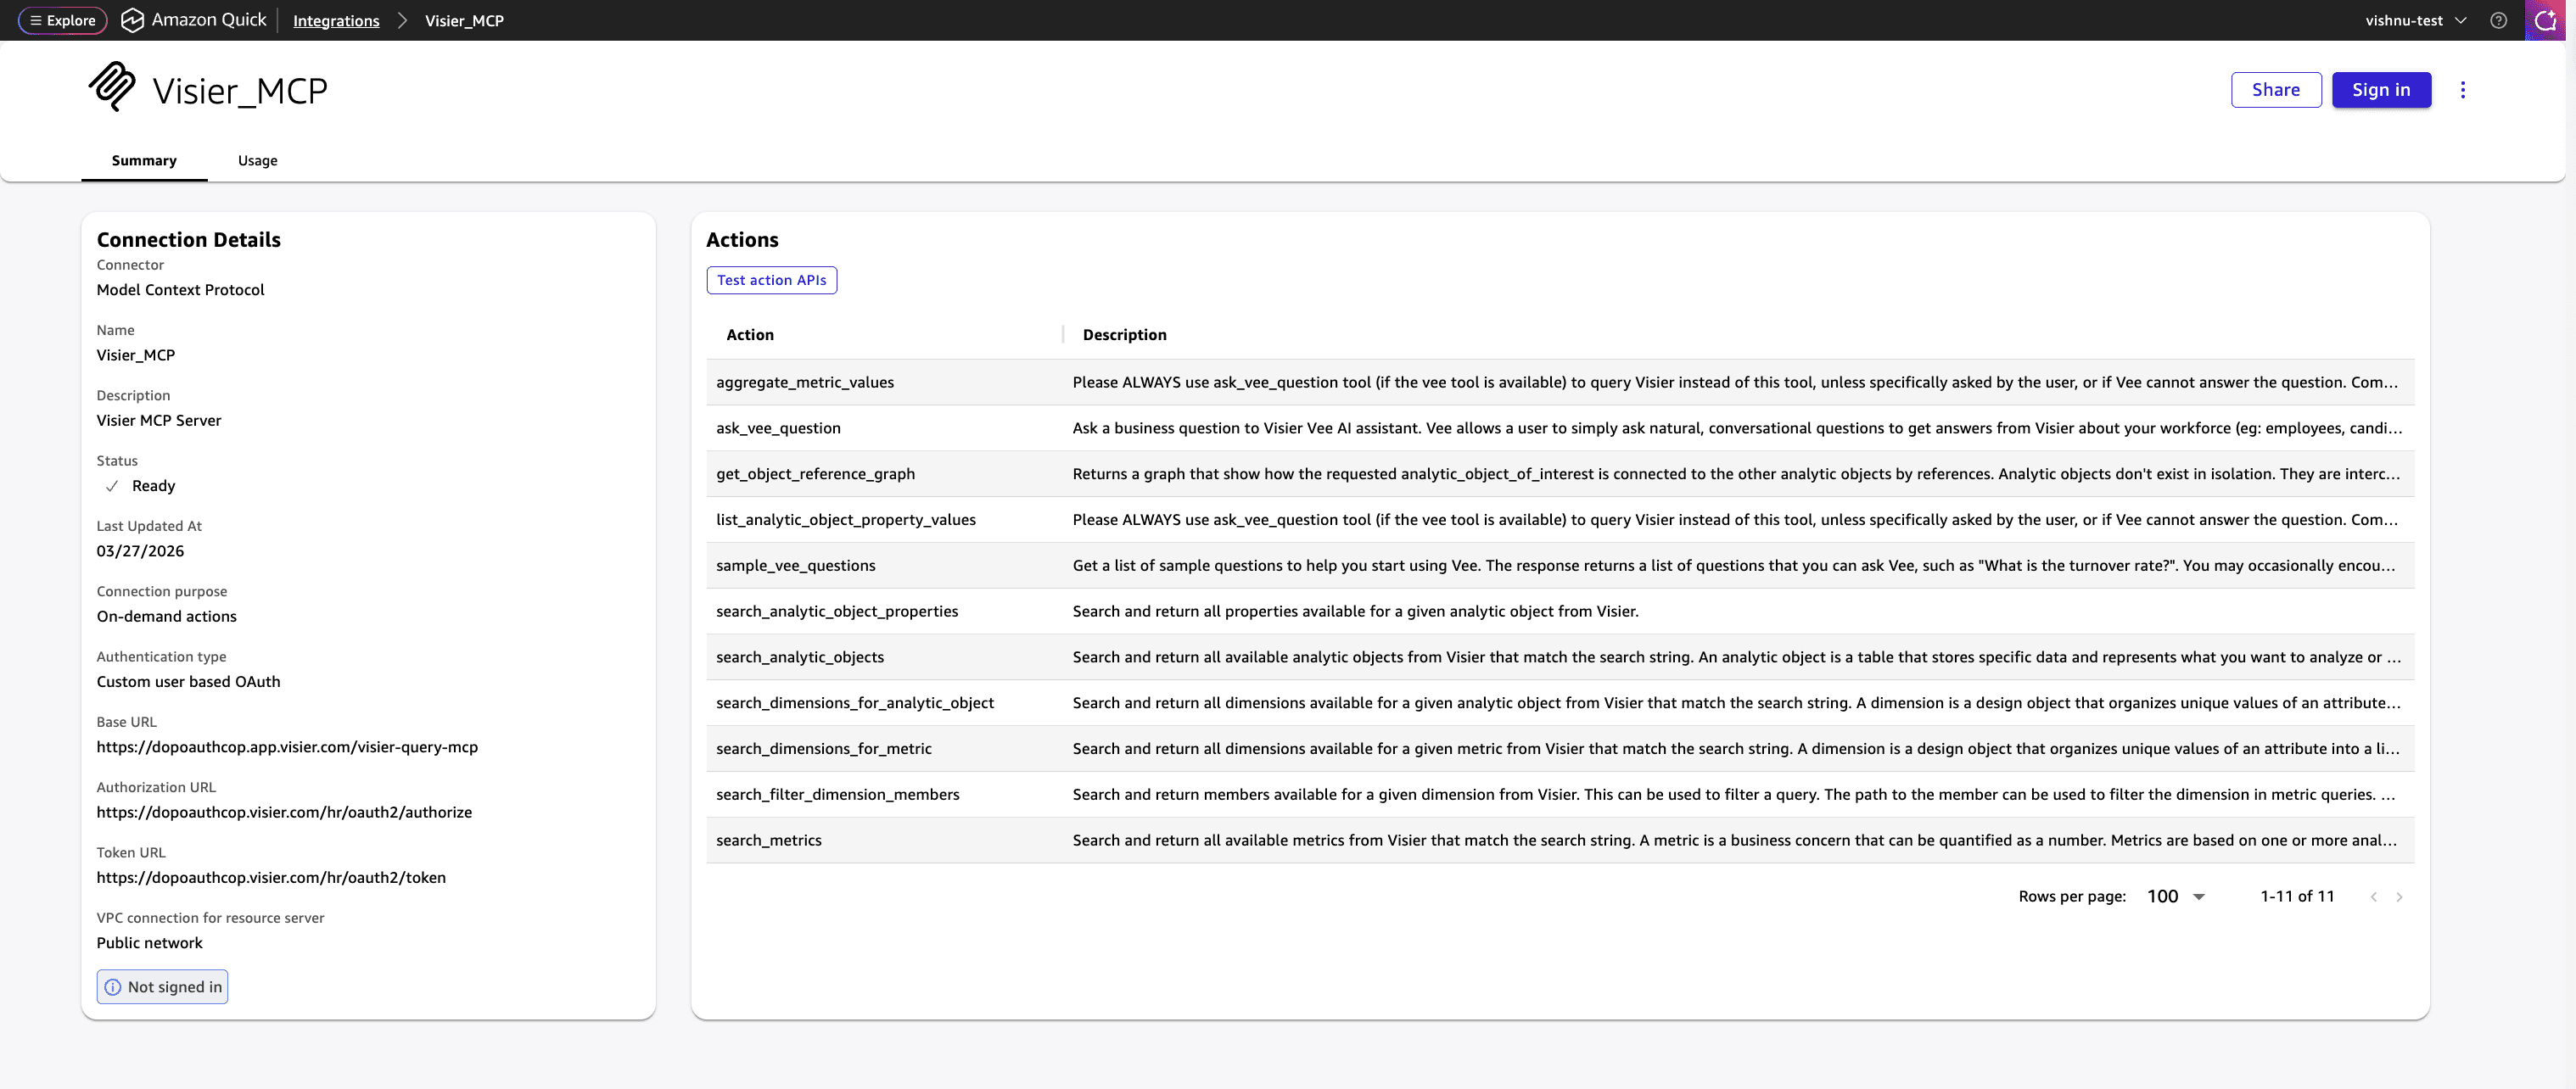Click Test action APIs button
Viewport: 2576px width, 1089px height.
click(x=771, y=280)
